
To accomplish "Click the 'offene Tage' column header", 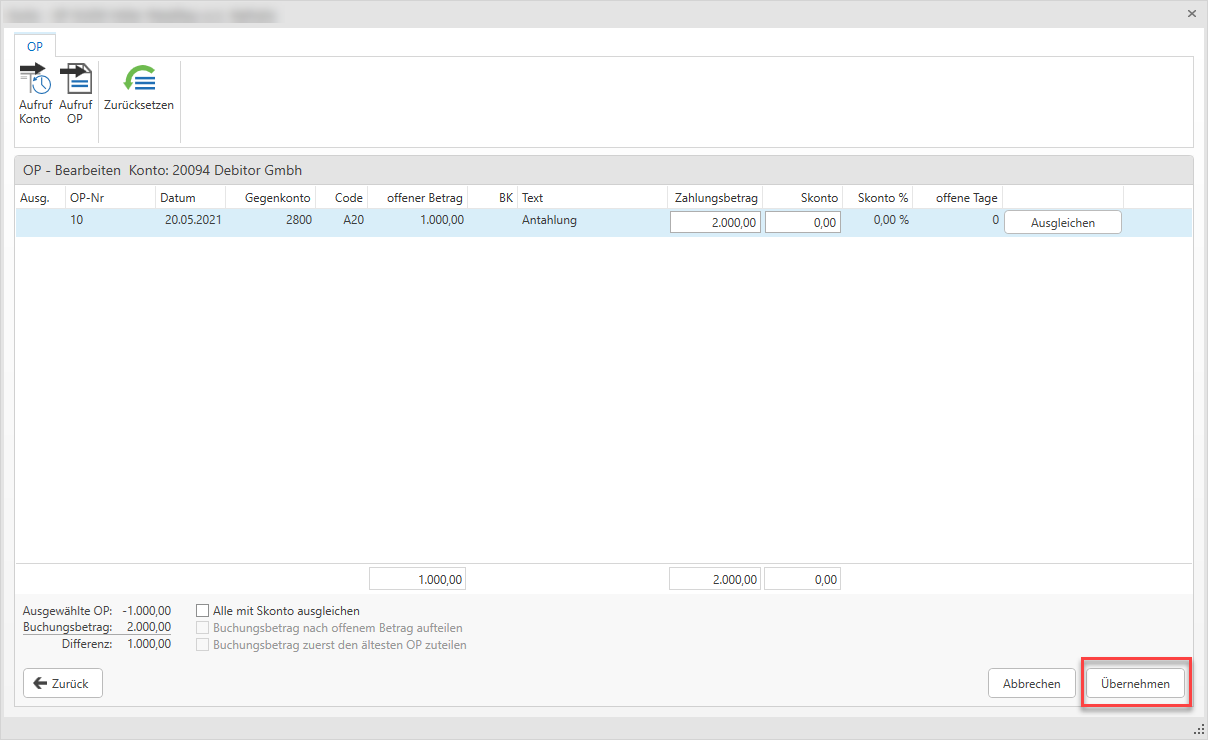I will click(x=966, y=198).
